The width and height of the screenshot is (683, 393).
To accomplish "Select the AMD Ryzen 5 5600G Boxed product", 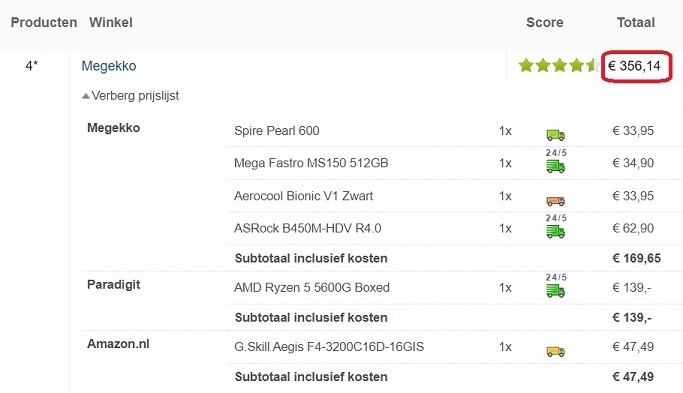I will [x=312, y=288].
